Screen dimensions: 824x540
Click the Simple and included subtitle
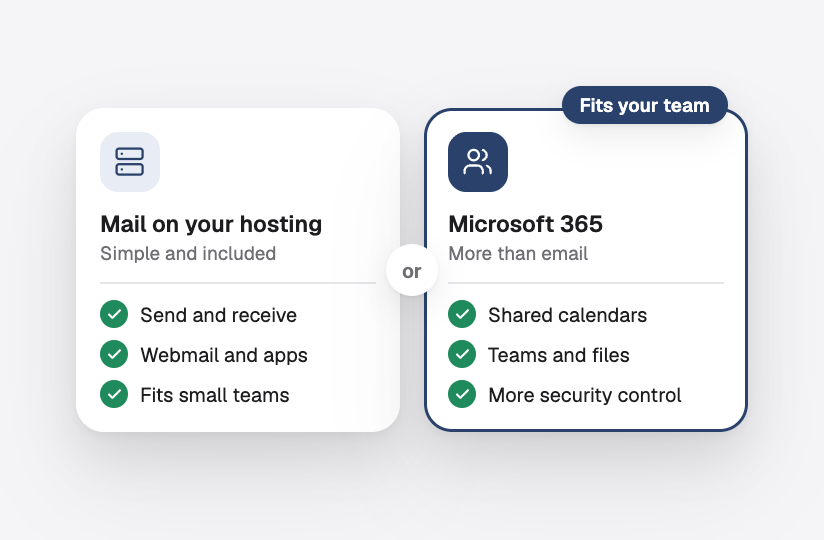(188, 254)
